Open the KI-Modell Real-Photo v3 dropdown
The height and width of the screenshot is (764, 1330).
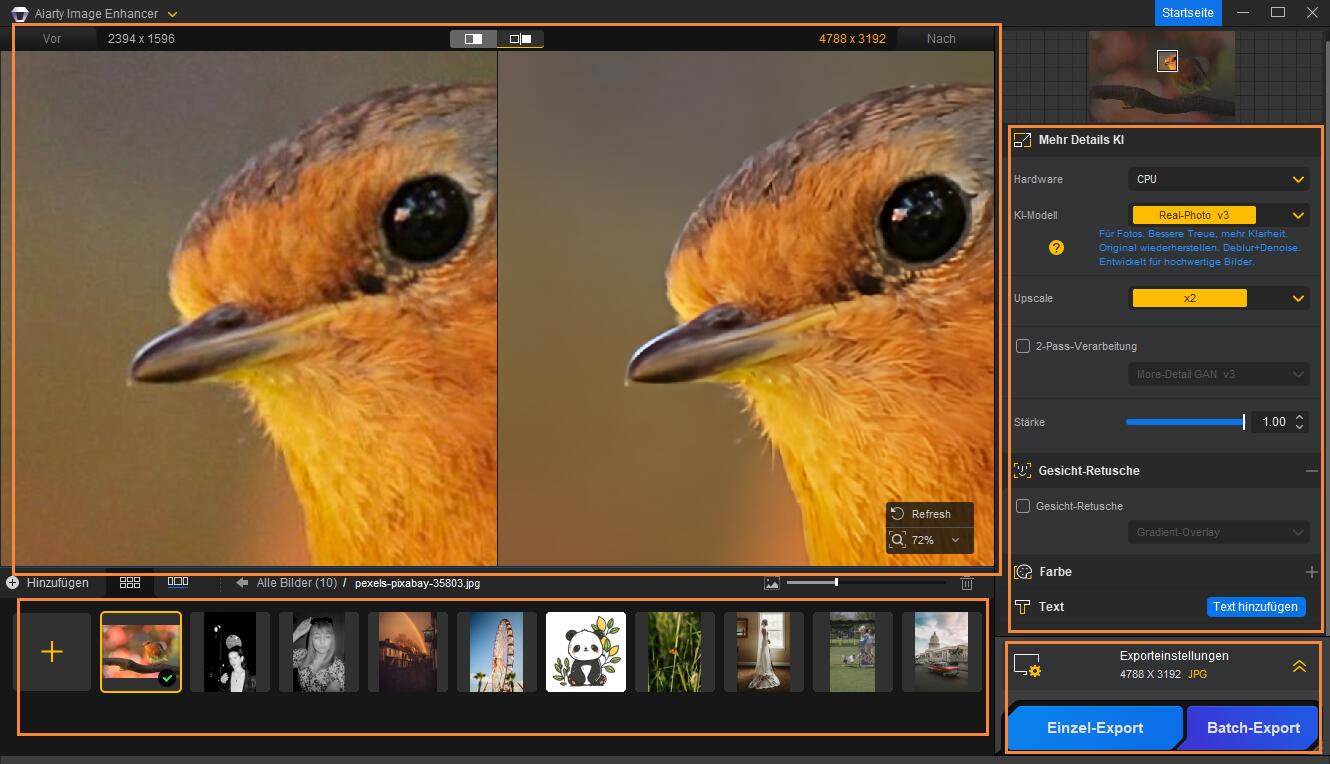click(x=1218, y=215)
